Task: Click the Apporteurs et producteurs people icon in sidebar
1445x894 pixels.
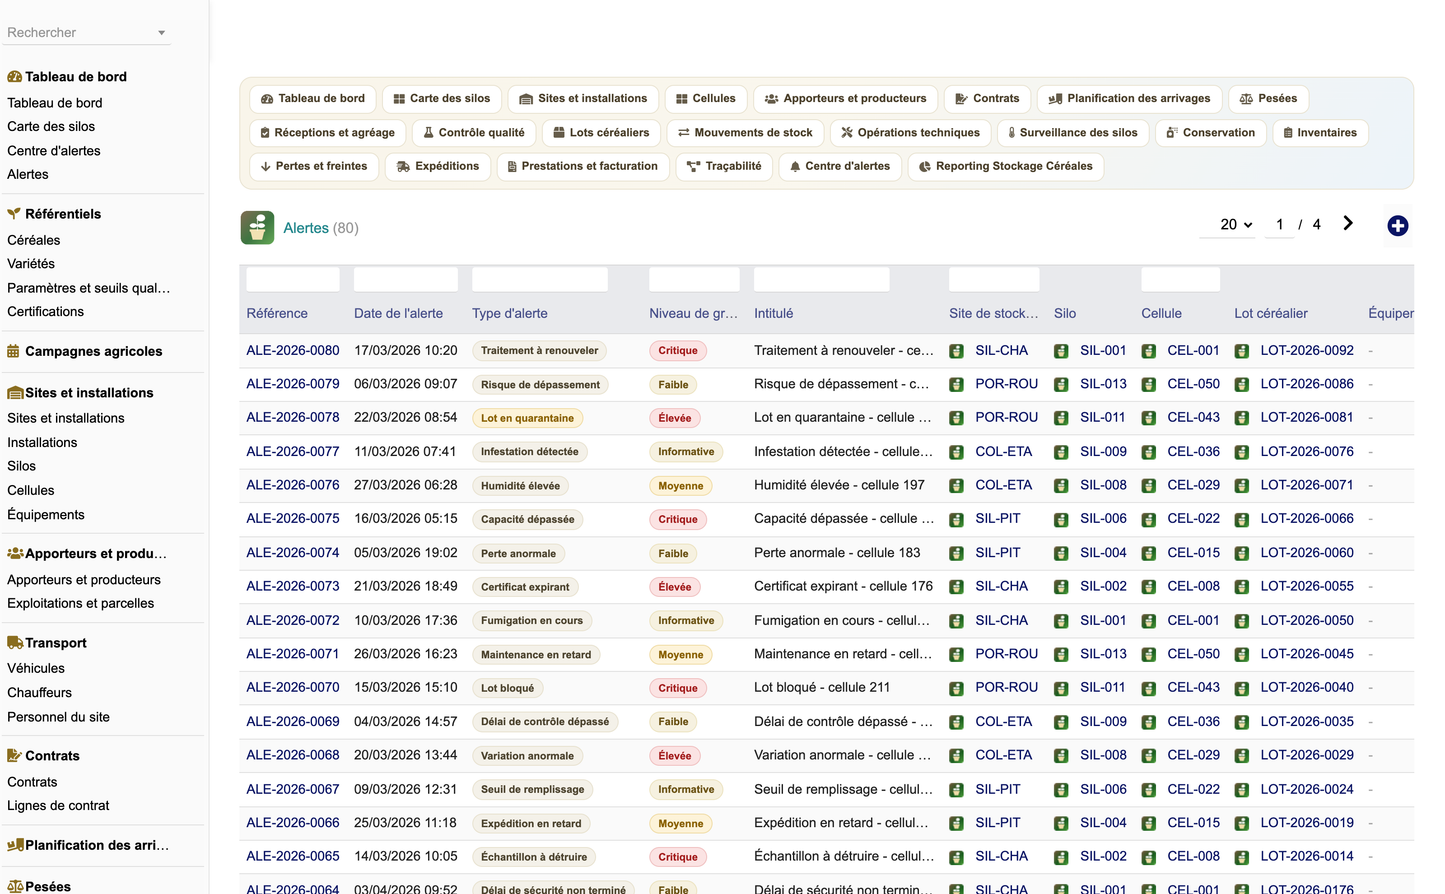Action: 15,553
